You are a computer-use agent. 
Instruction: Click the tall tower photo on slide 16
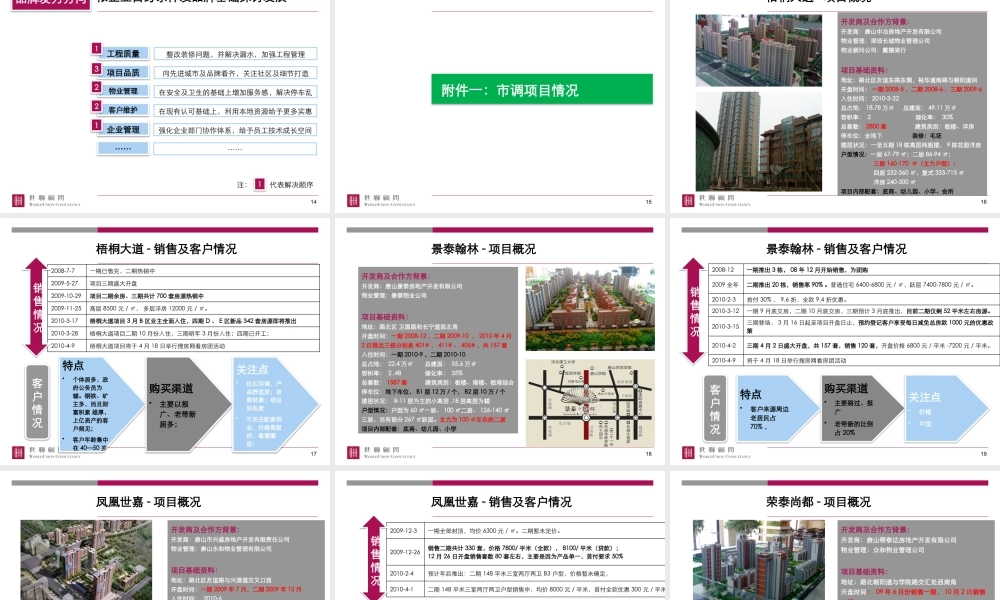coord(758,141)
